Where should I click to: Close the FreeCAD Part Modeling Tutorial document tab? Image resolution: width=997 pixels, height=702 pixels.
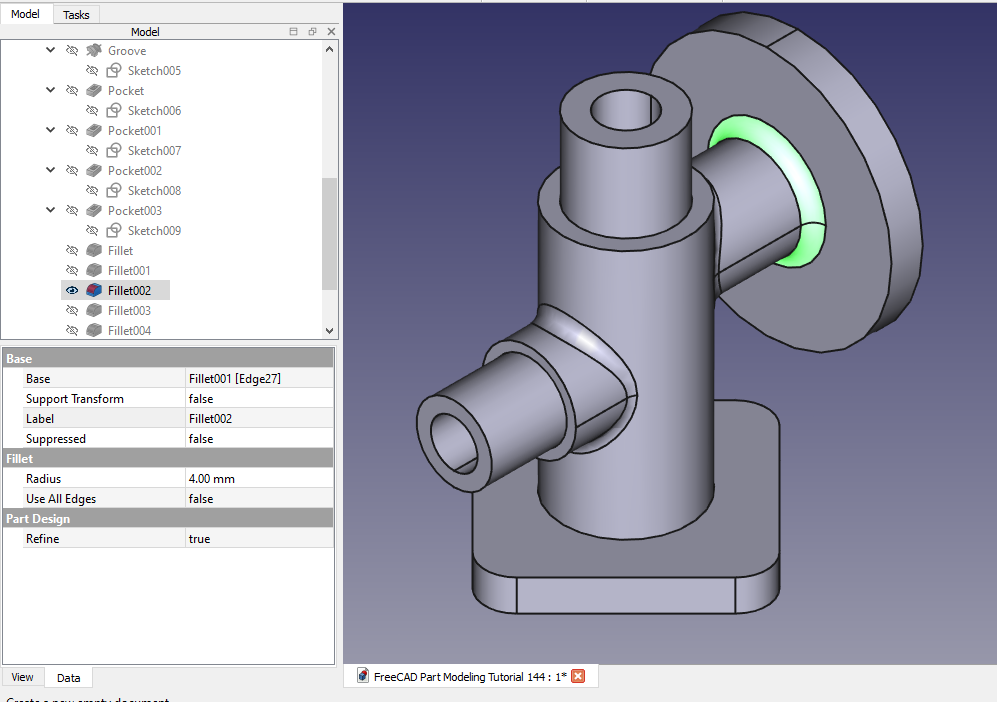tap(577, 676)
